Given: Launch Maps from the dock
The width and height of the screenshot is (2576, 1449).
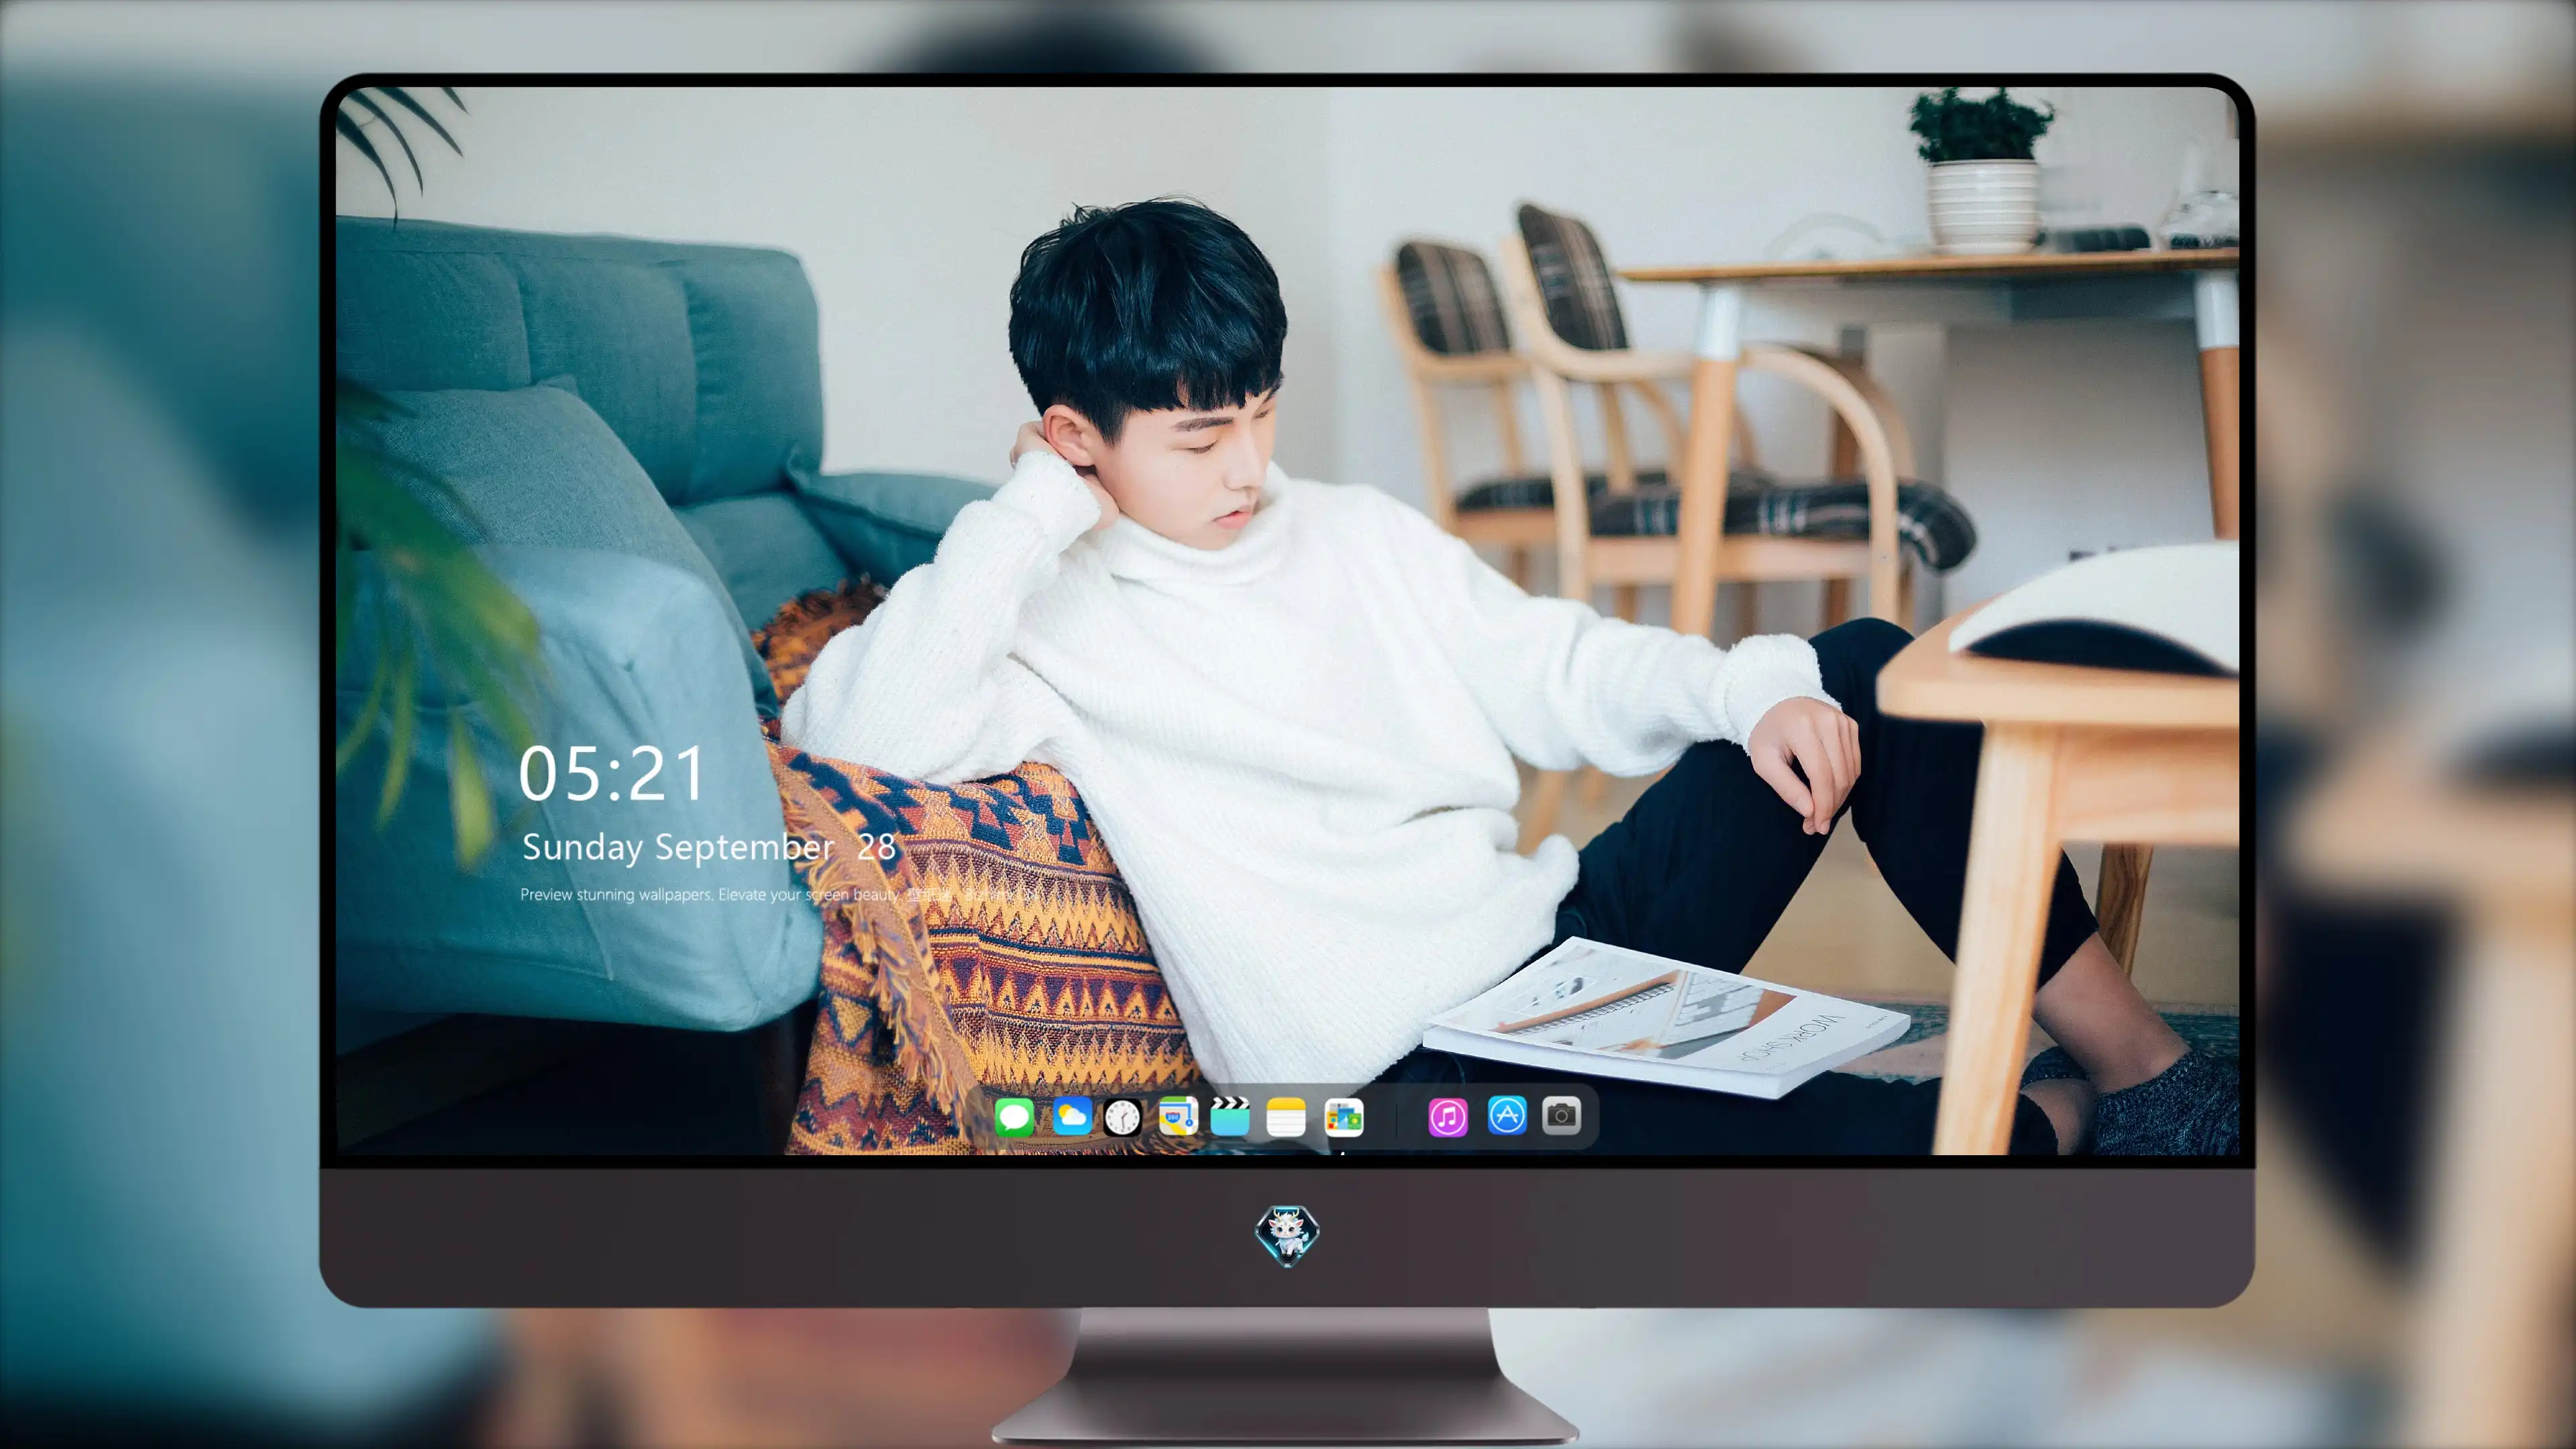Looking at the screenshot, I should coord(1178,1117).
